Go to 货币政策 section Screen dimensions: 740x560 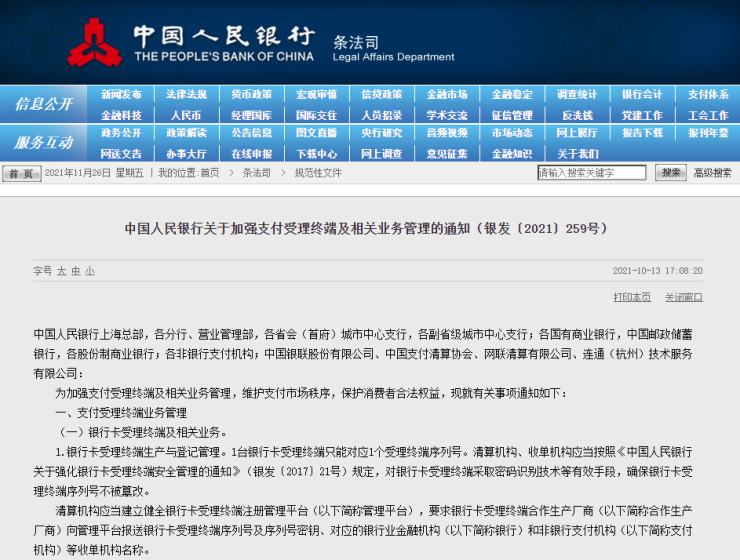(252, 94)
